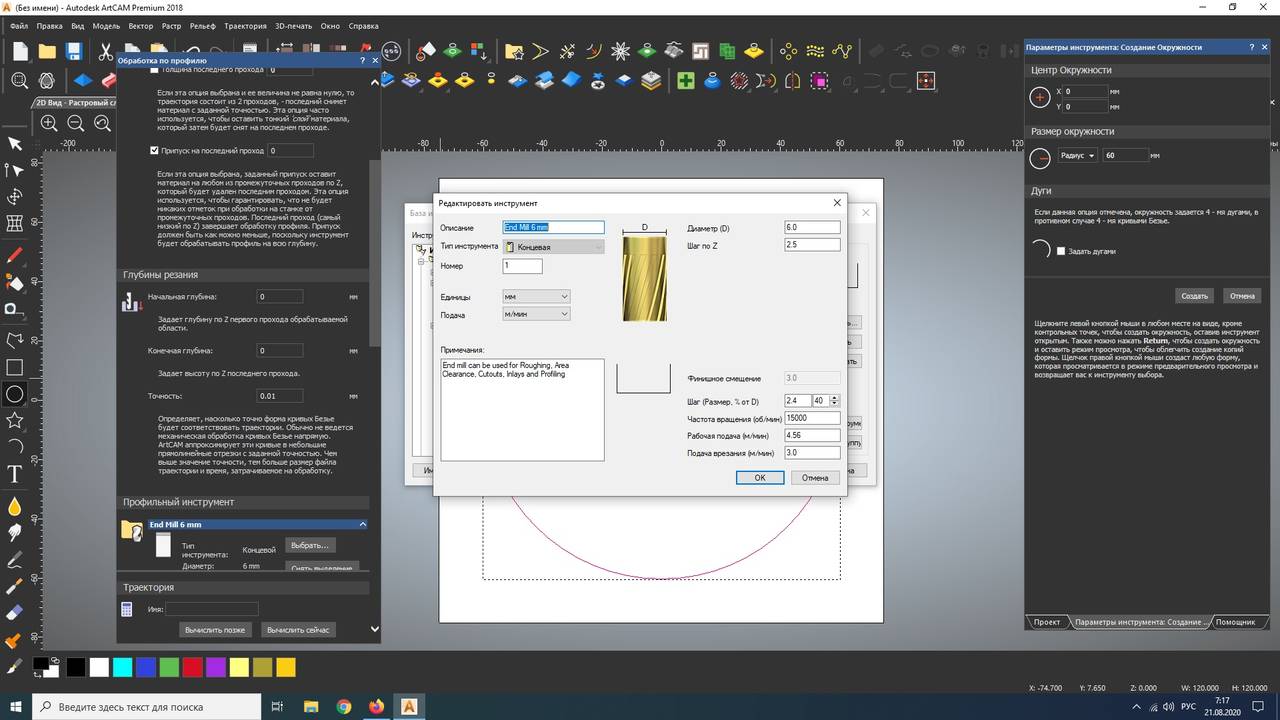Click the Cut scissors icon
The image size is (1280, 720).
[x=108, y=50]
